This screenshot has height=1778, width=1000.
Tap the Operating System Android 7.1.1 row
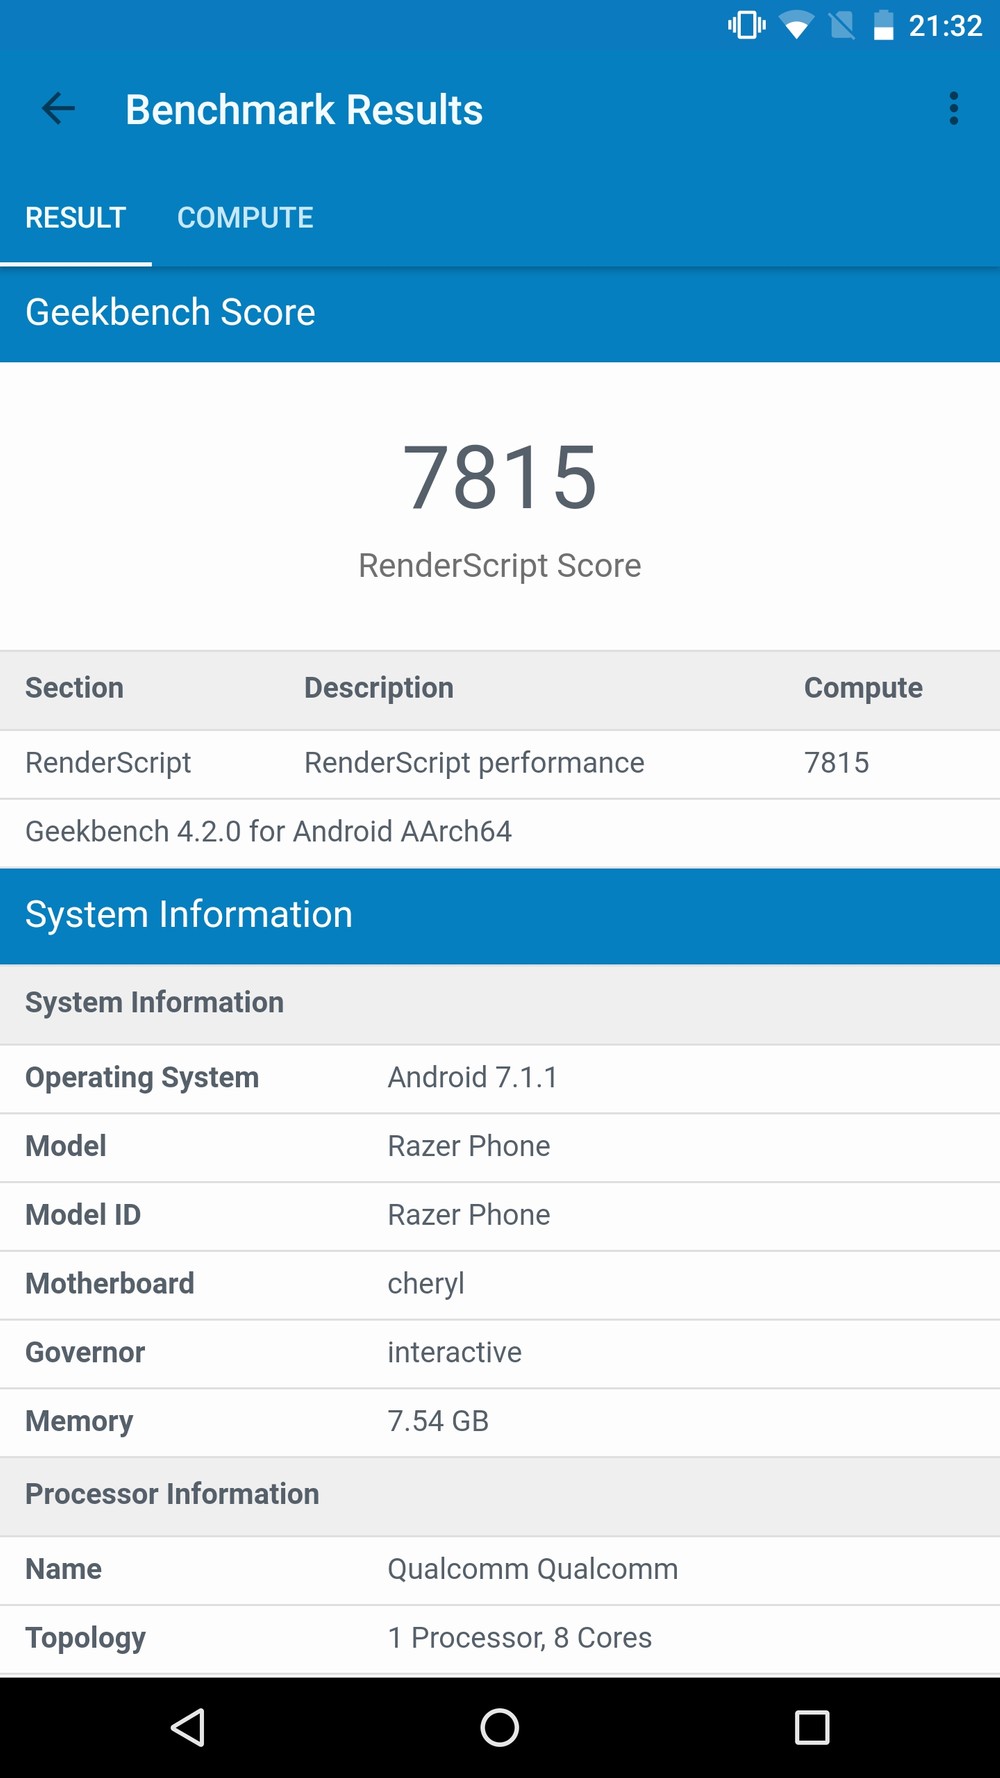(499, 1078)
